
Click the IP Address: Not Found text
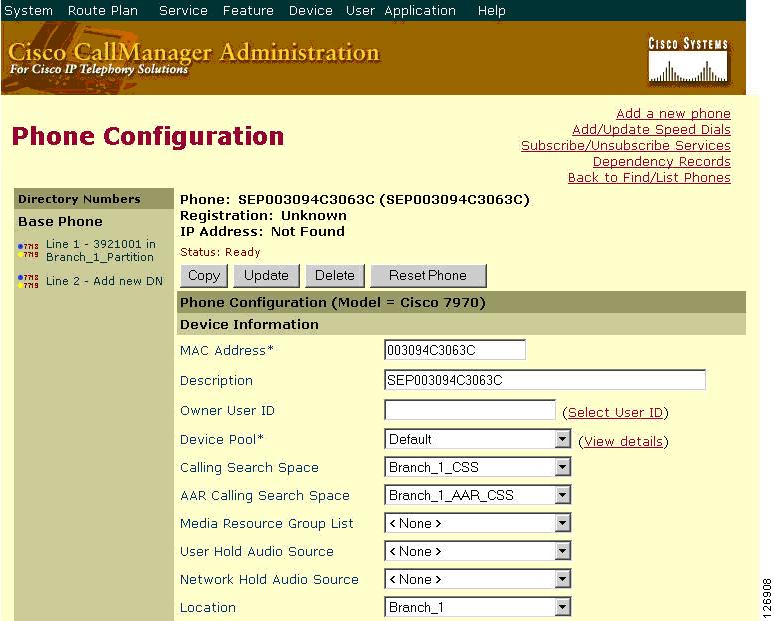point(262,232)
